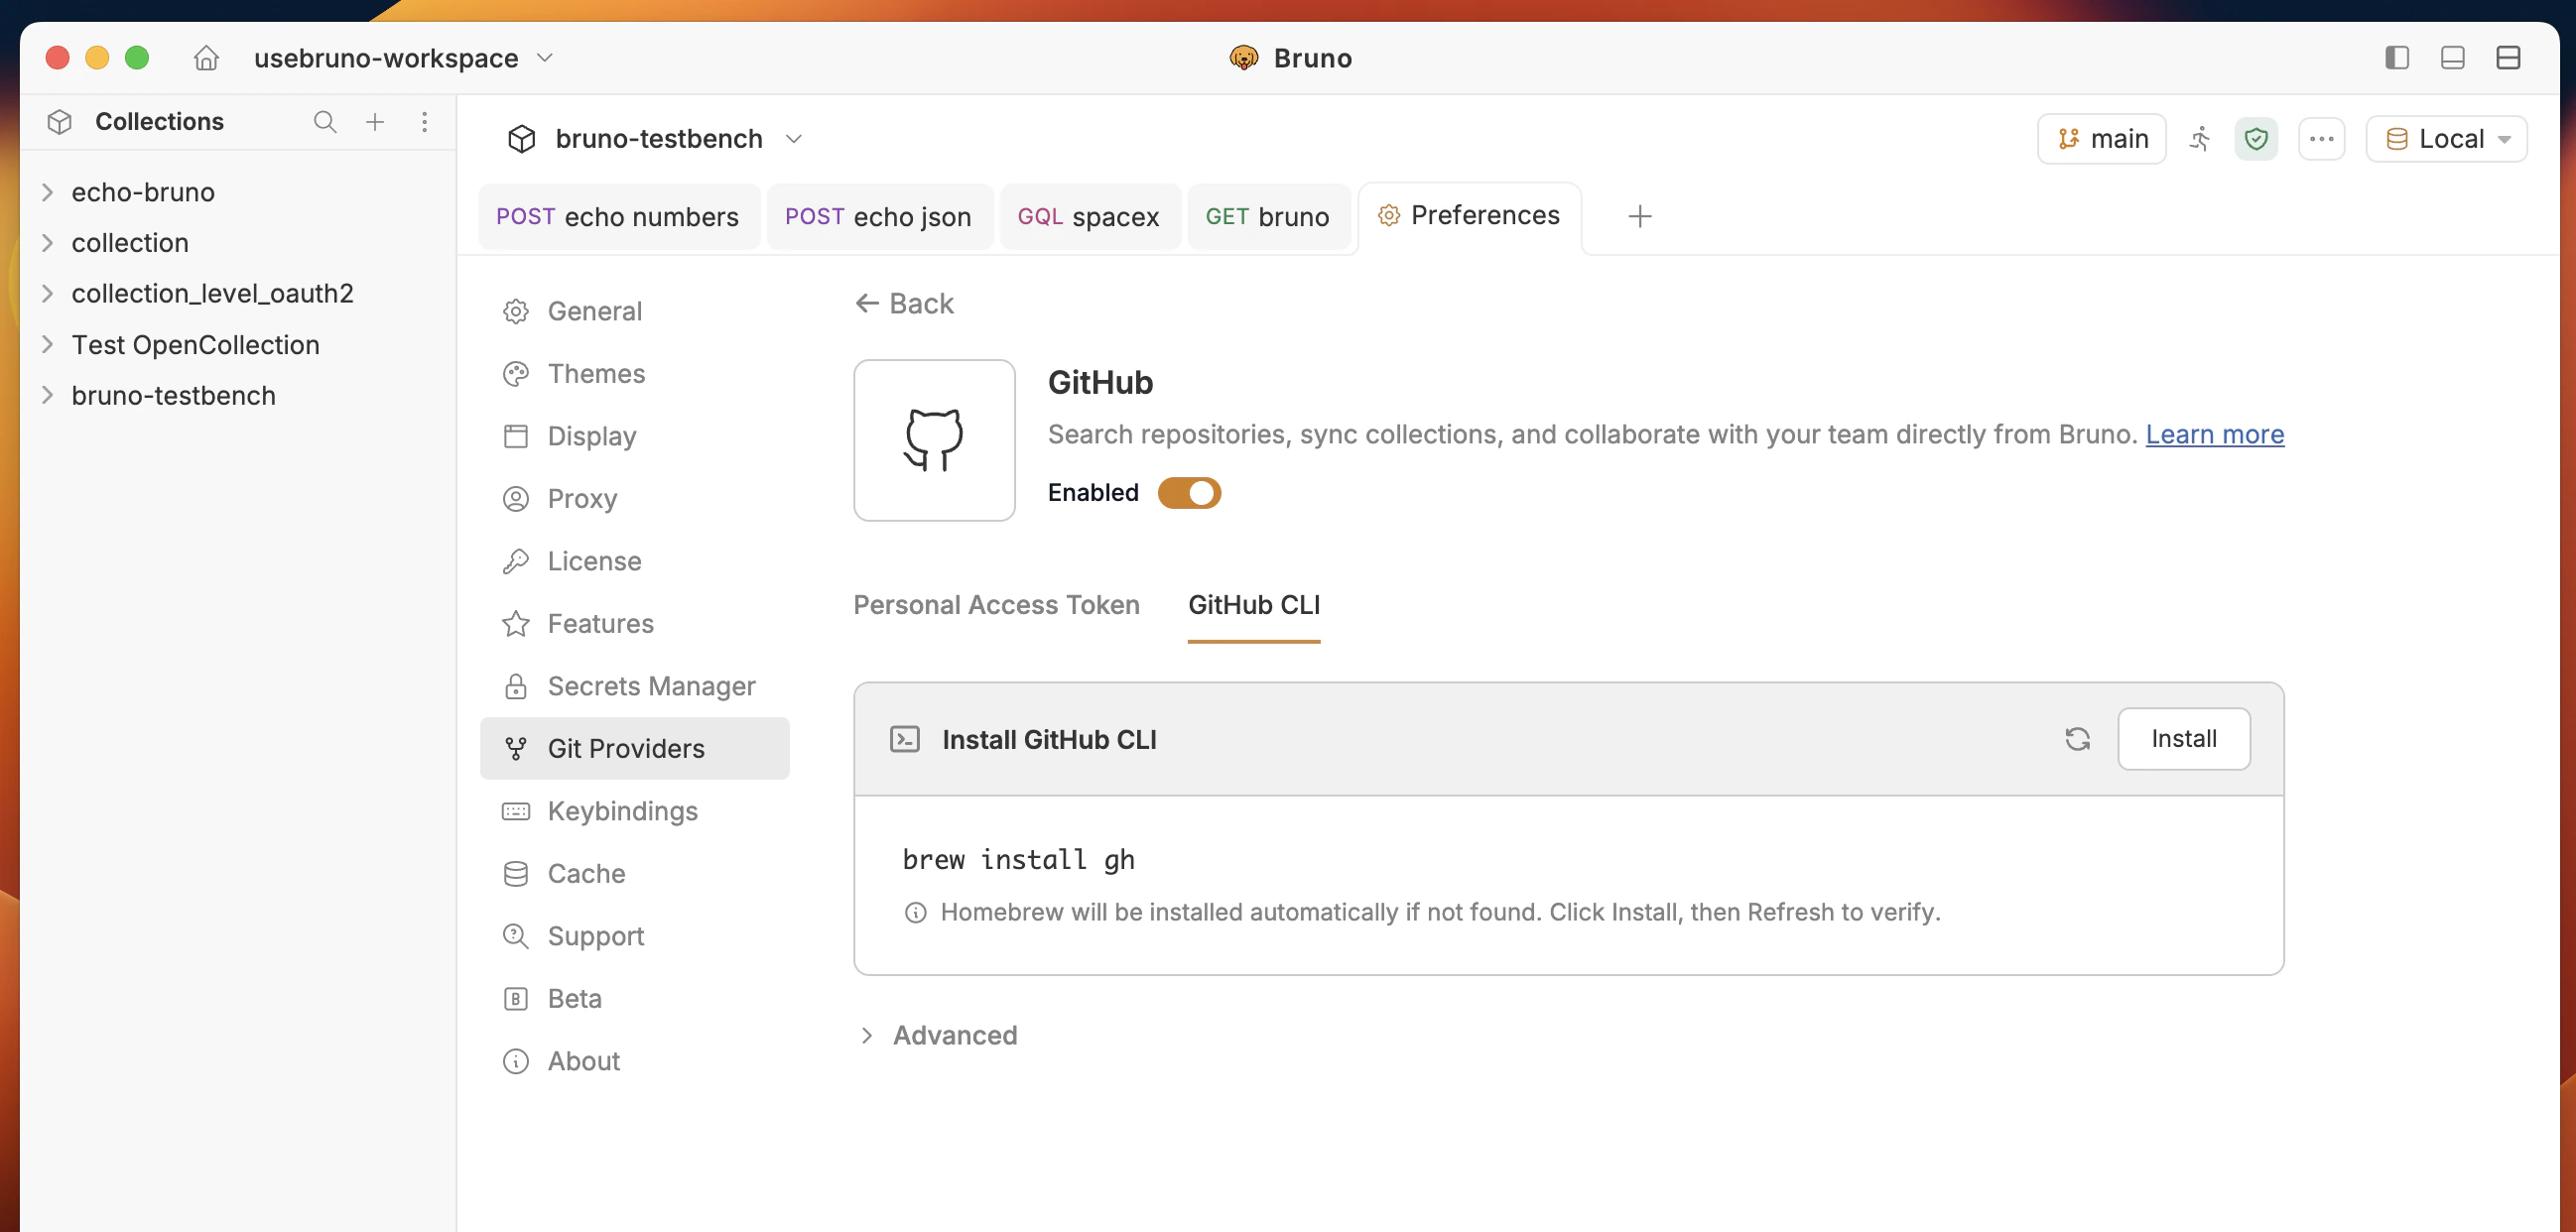Image resolution: width=2576 pixels, height=1232 pixels.
Task: Open the runner icon next to main
Action: 2200,139
